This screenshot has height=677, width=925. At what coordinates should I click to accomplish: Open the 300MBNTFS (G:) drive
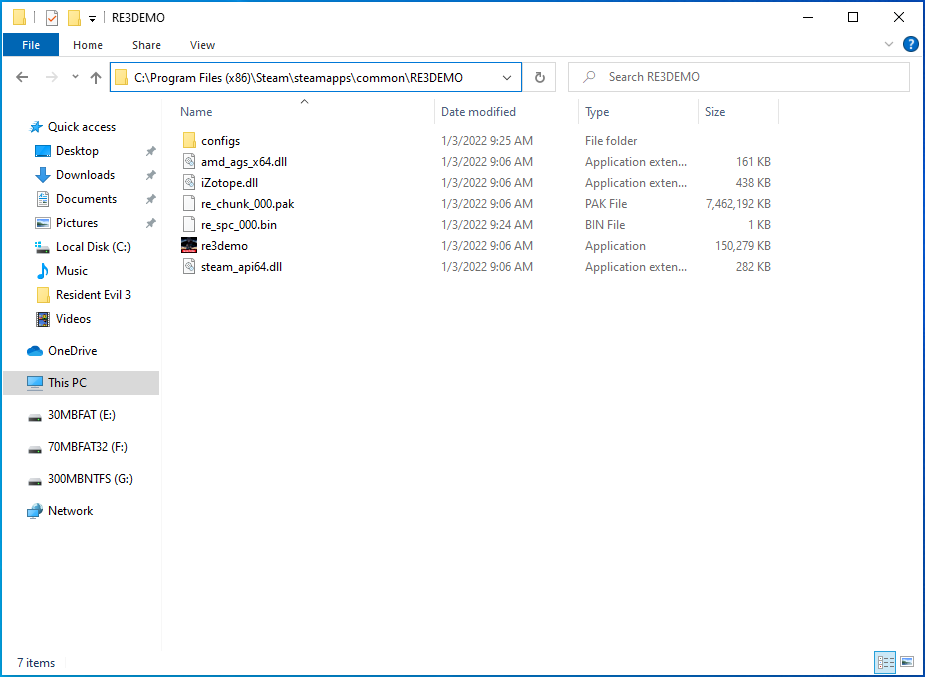90,479
